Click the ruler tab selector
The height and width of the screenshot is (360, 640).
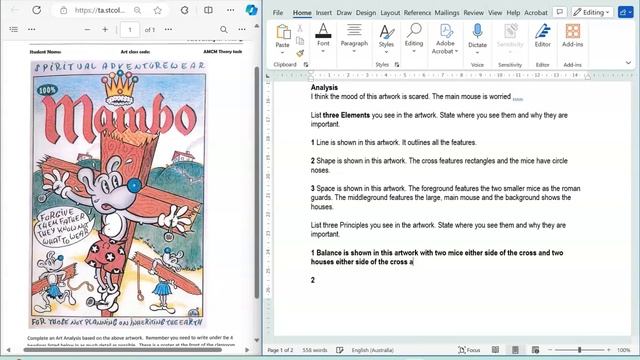point(268,76)
